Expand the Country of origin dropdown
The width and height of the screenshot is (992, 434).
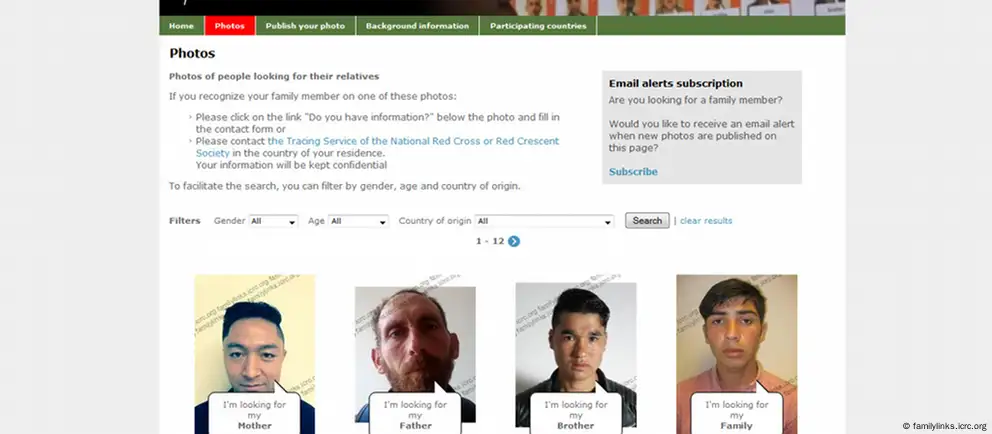pyautogui.click(x=544, y=221)
